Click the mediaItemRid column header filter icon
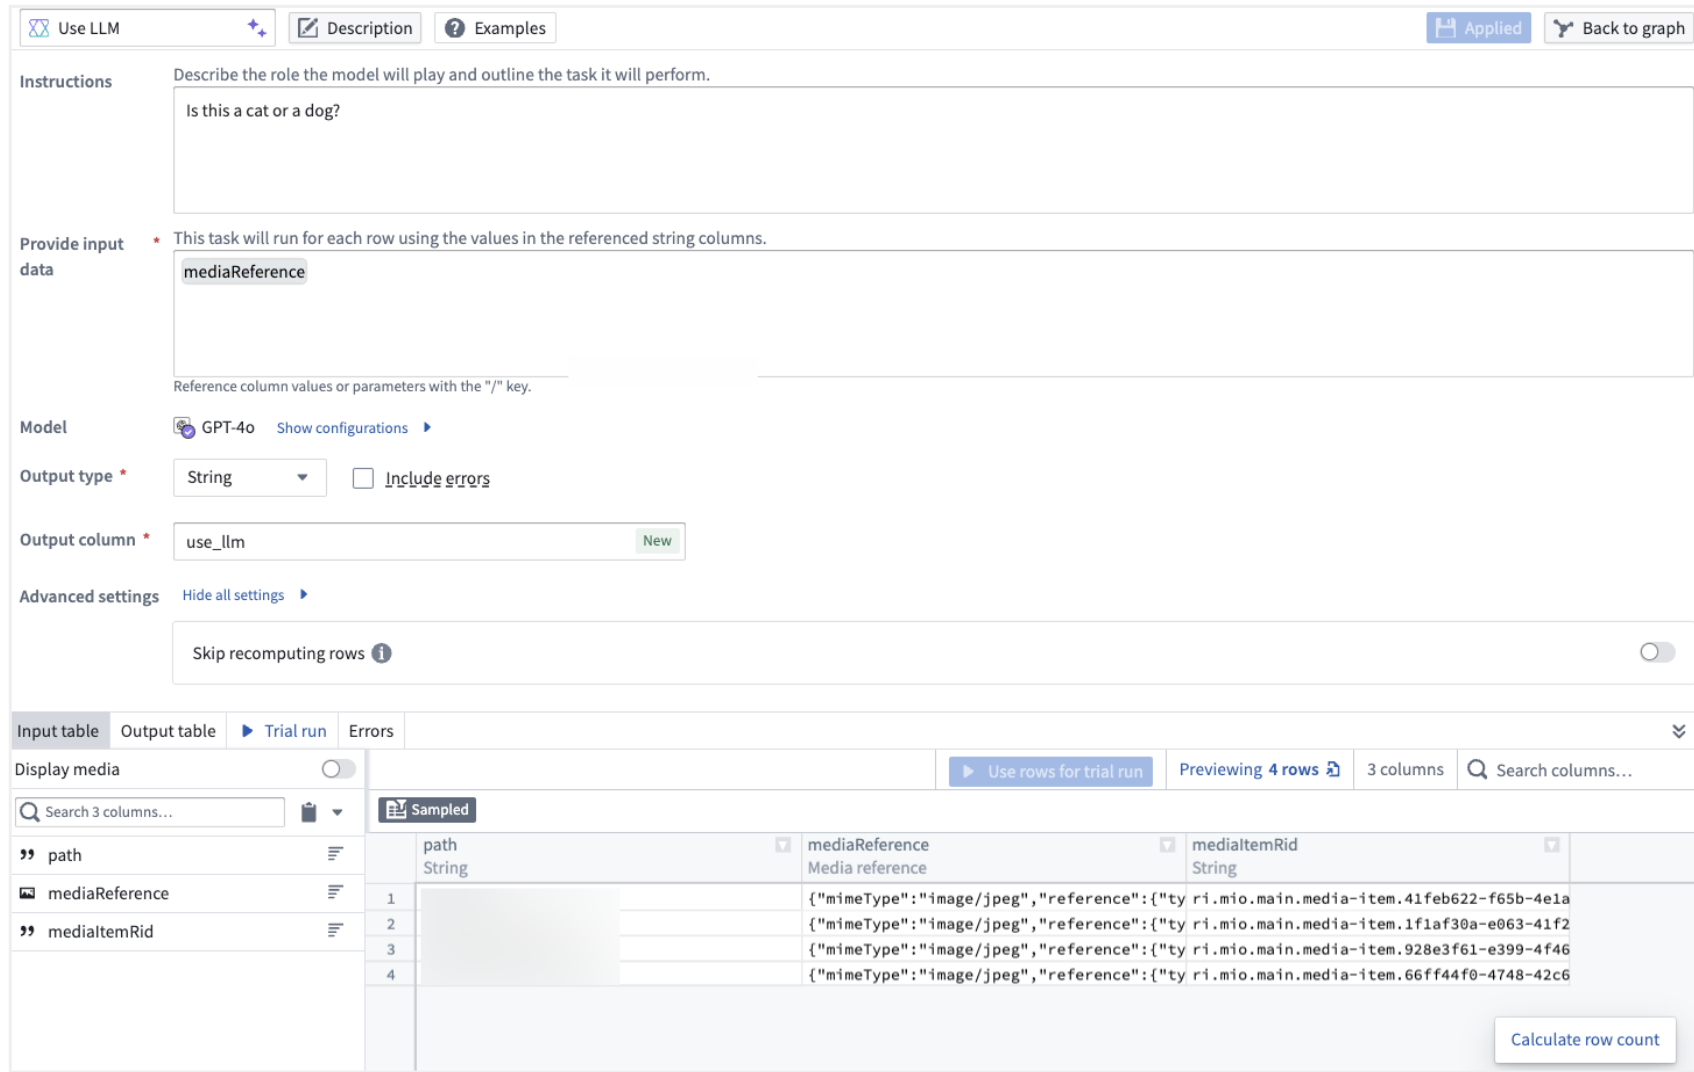This screenshot has width=1694, height=1072. (1552, 845)
